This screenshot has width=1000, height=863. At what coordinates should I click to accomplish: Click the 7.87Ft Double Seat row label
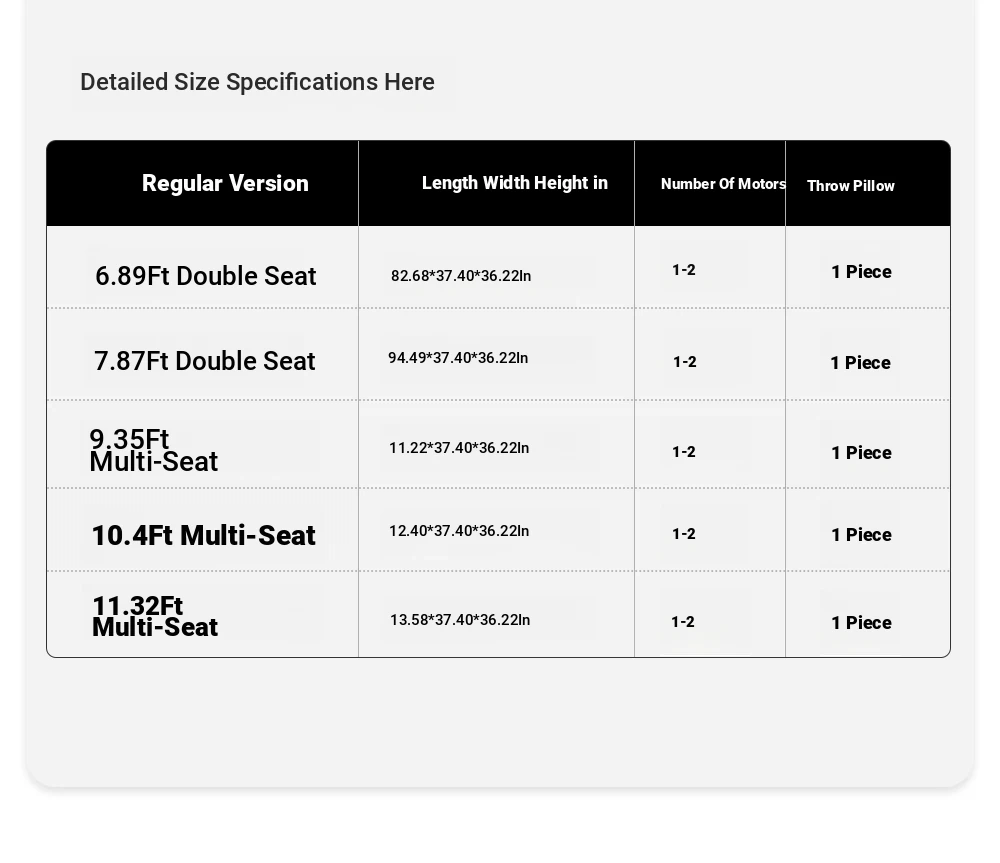point(205,361)
